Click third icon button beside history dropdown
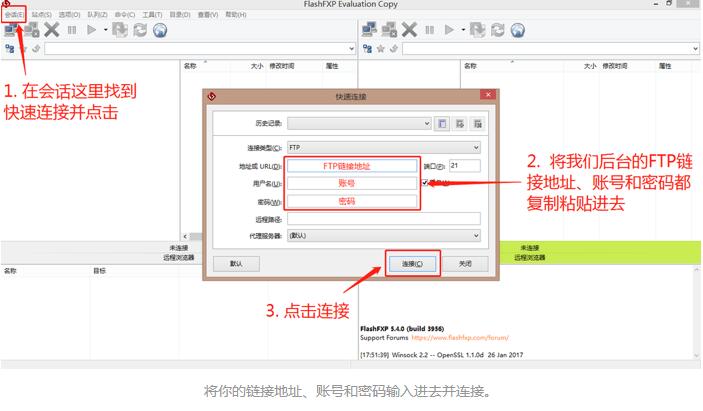Screen dimensions: 703x411 477,124
